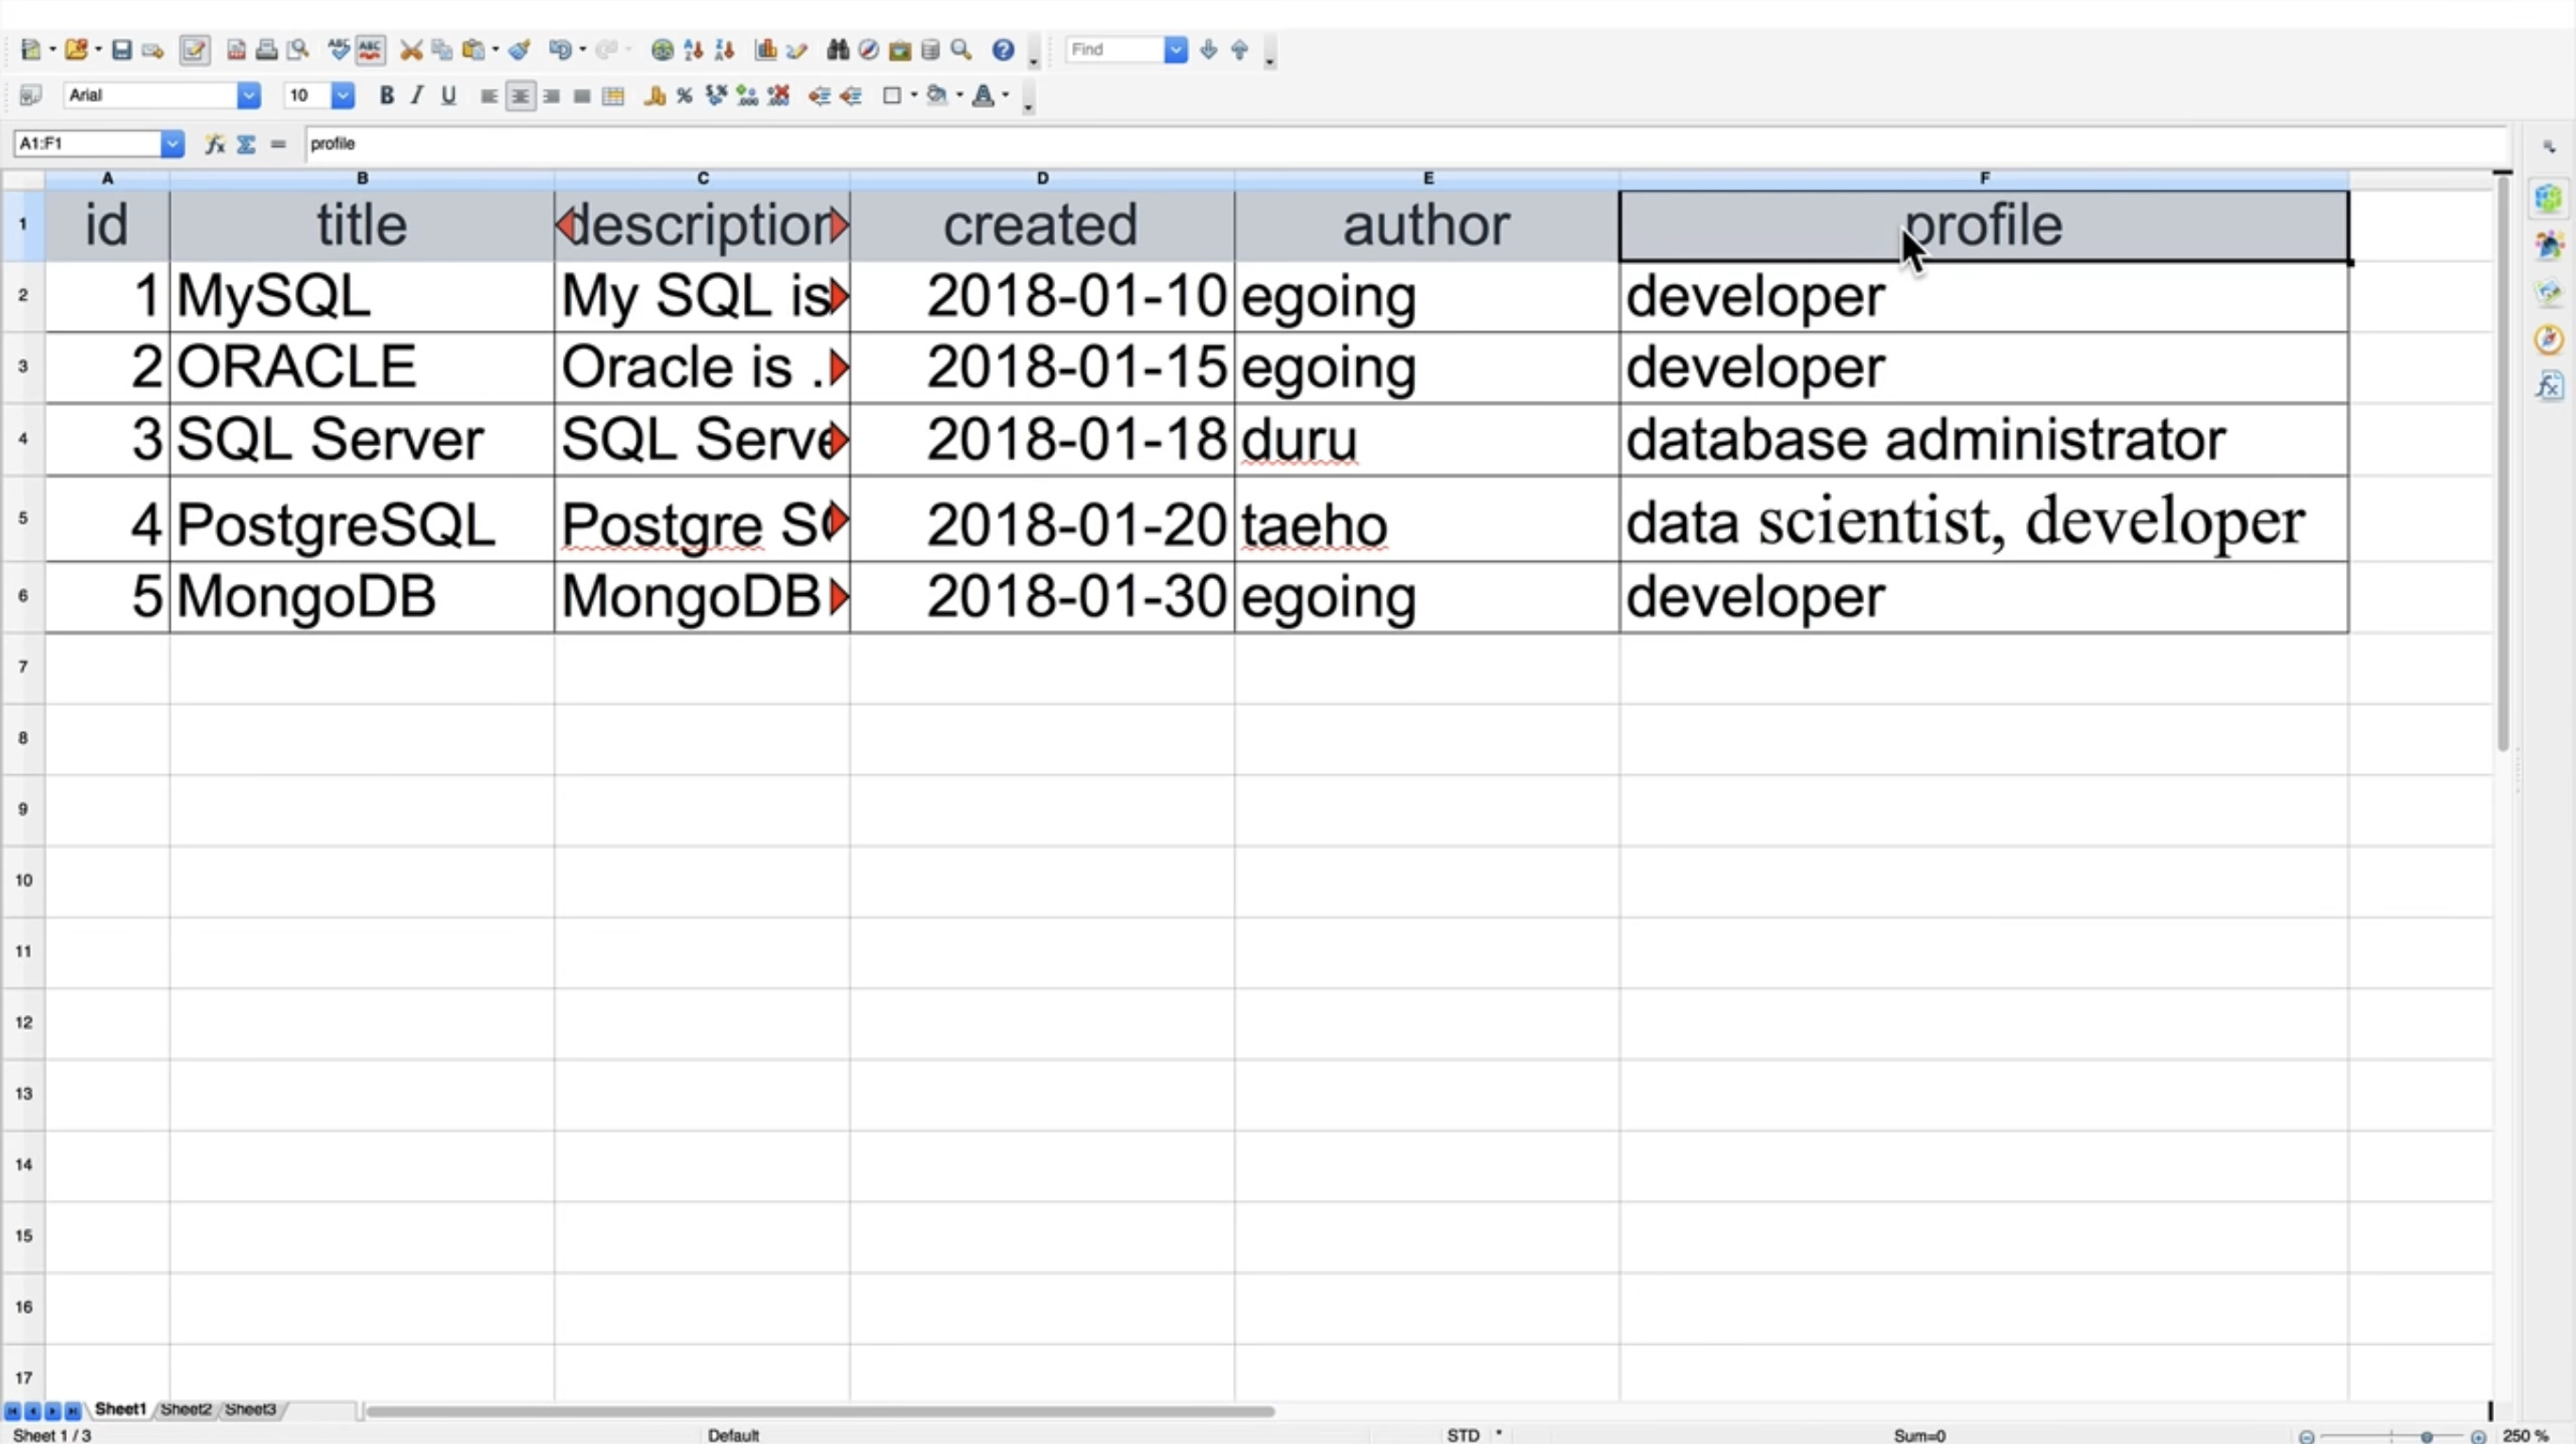Viewport: 2576px width, 1444px height.
Task: Expand the Arial font name dropdown
Action: point(248,95)
